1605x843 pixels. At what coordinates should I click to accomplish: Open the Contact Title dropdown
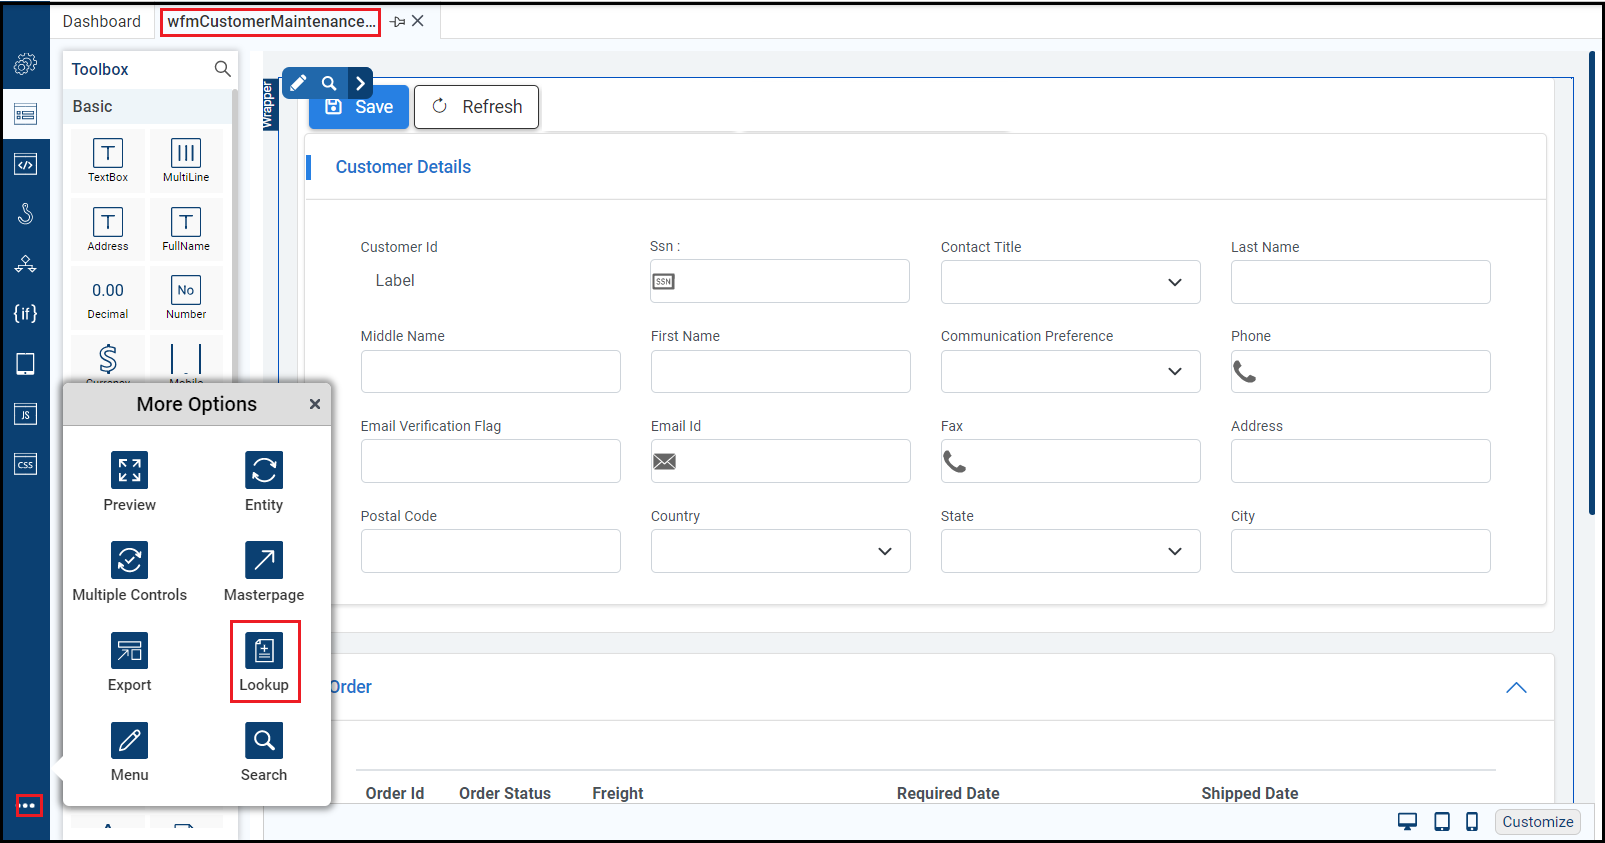pyautogui.click(x=1070, y=282)
